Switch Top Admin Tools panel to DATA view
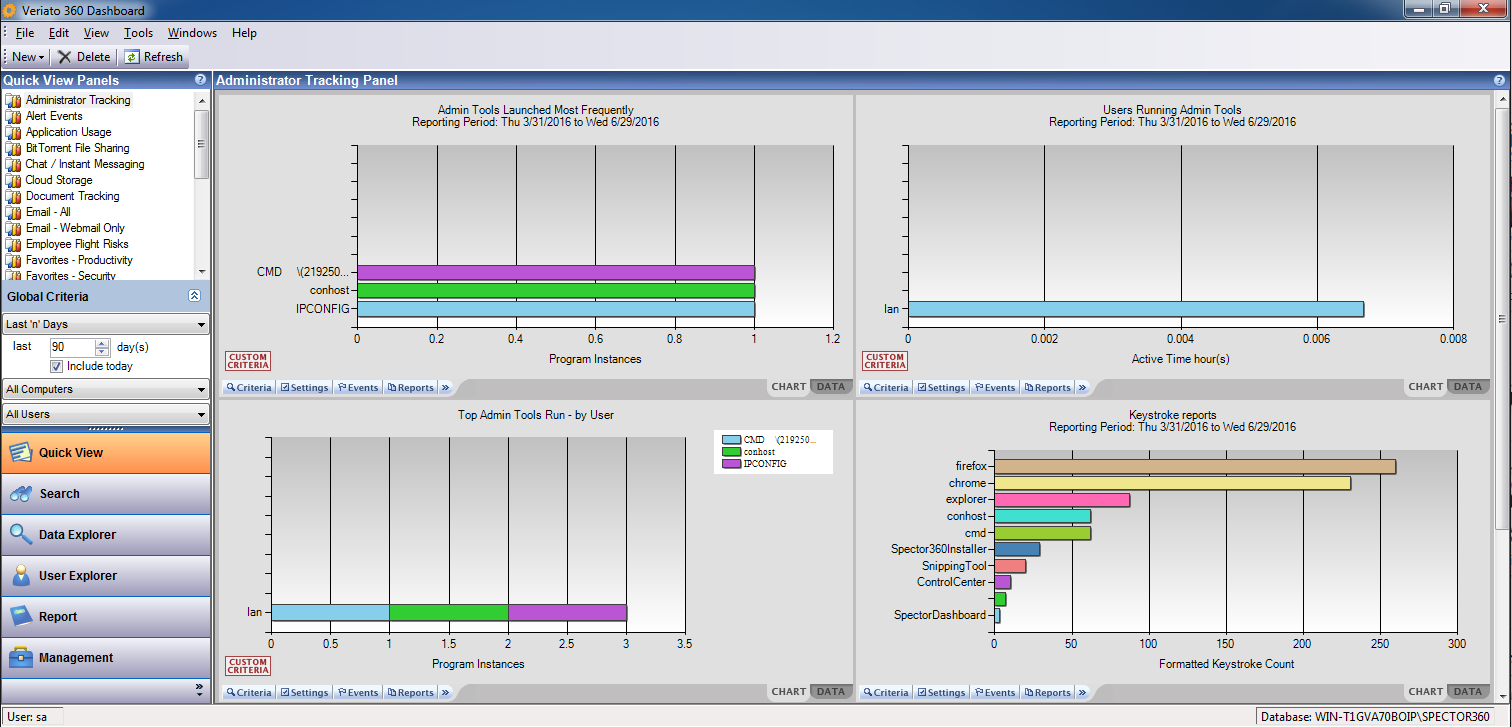This screenshot has width=1512, height=727. [830, 692]
